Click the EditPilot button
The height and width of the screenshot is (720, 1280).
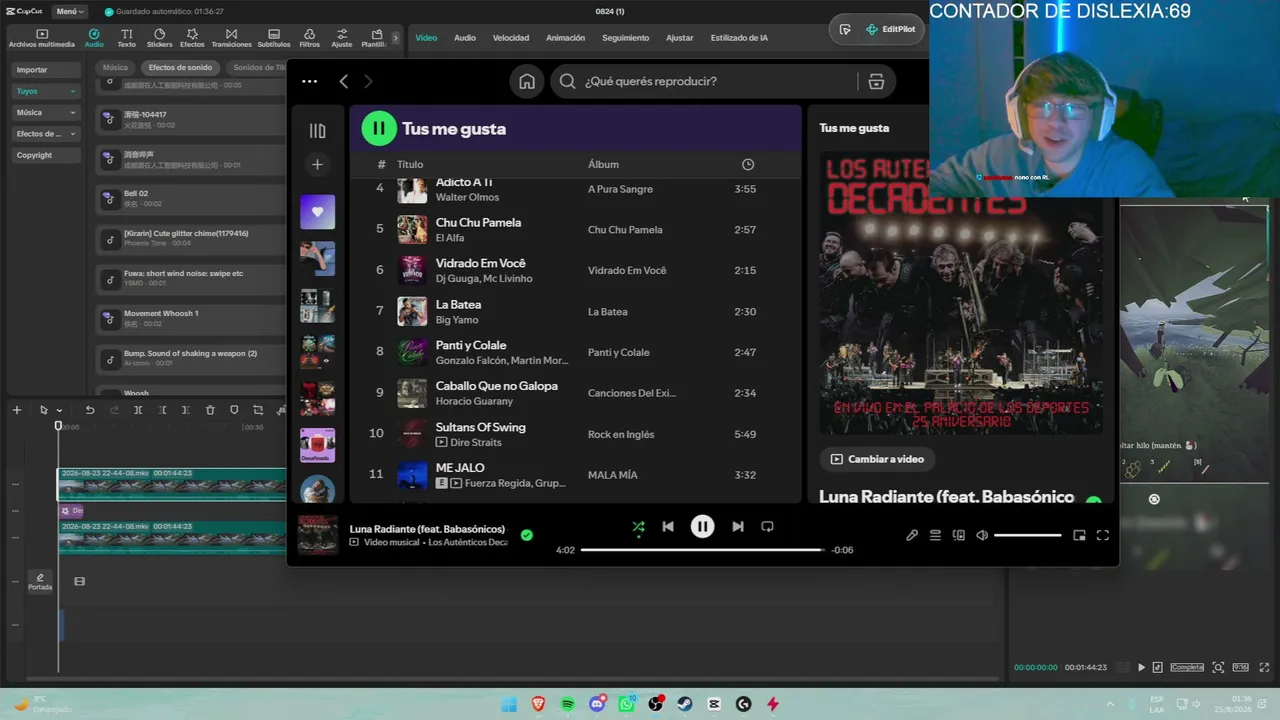[x=890, y=30]
